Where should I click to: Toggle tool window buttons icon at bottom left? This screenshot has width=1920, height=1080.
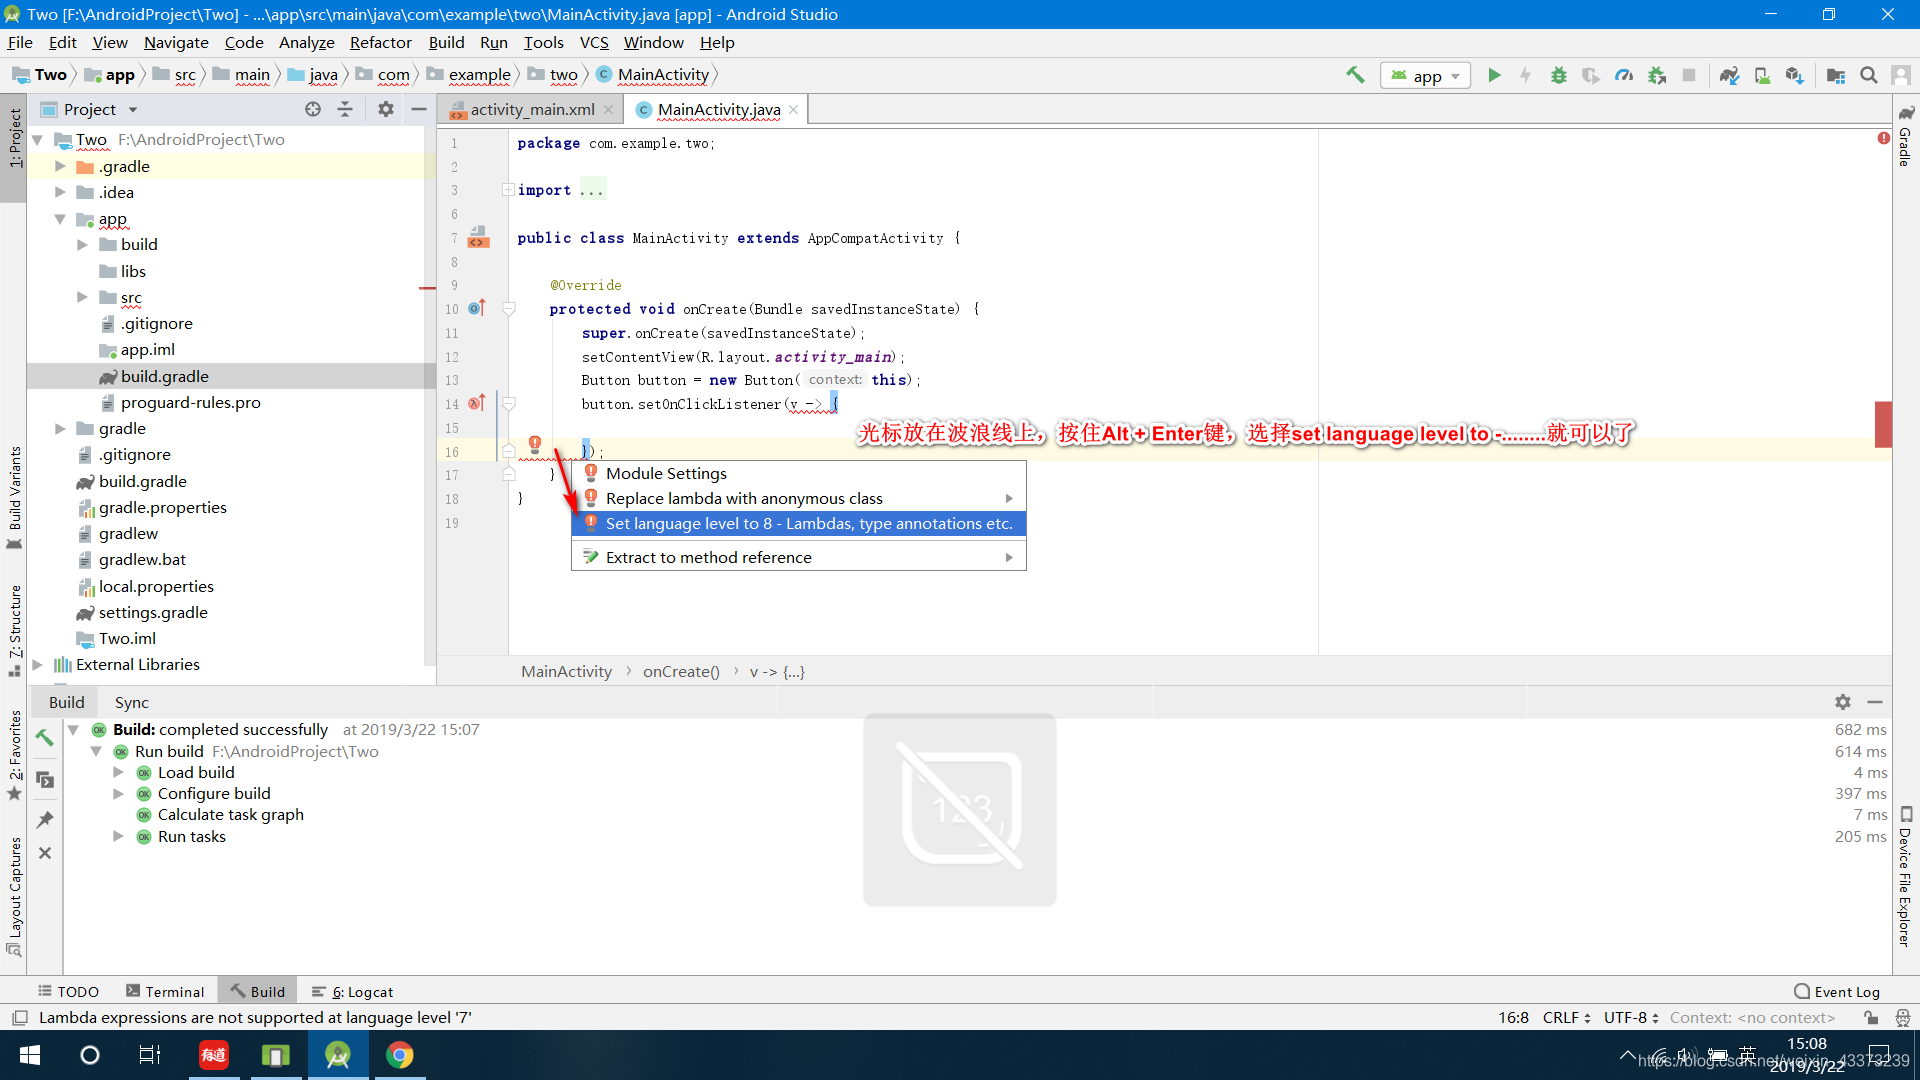point(19,1017)
